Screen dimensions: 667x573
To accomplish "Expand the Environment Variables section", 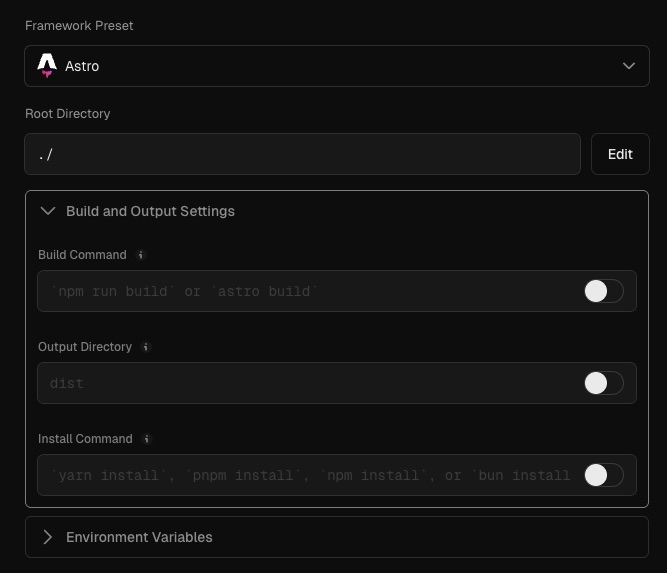I will tap(337, 537).
